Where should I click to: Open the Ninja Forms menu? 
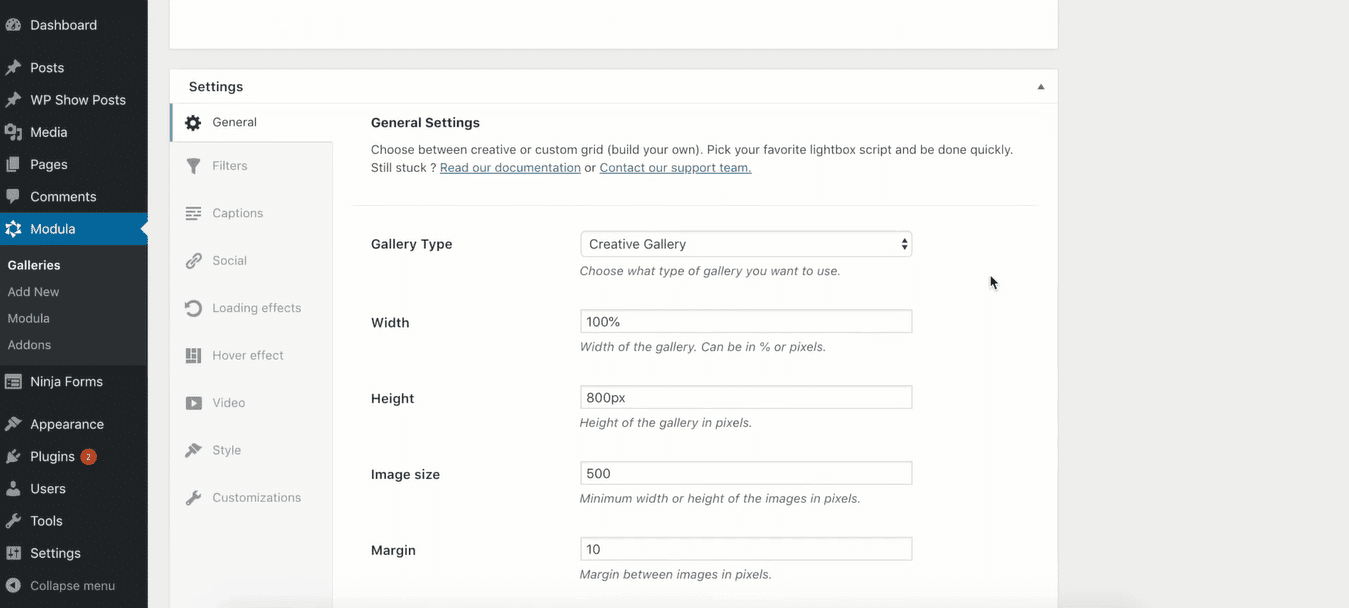[66, 381]
